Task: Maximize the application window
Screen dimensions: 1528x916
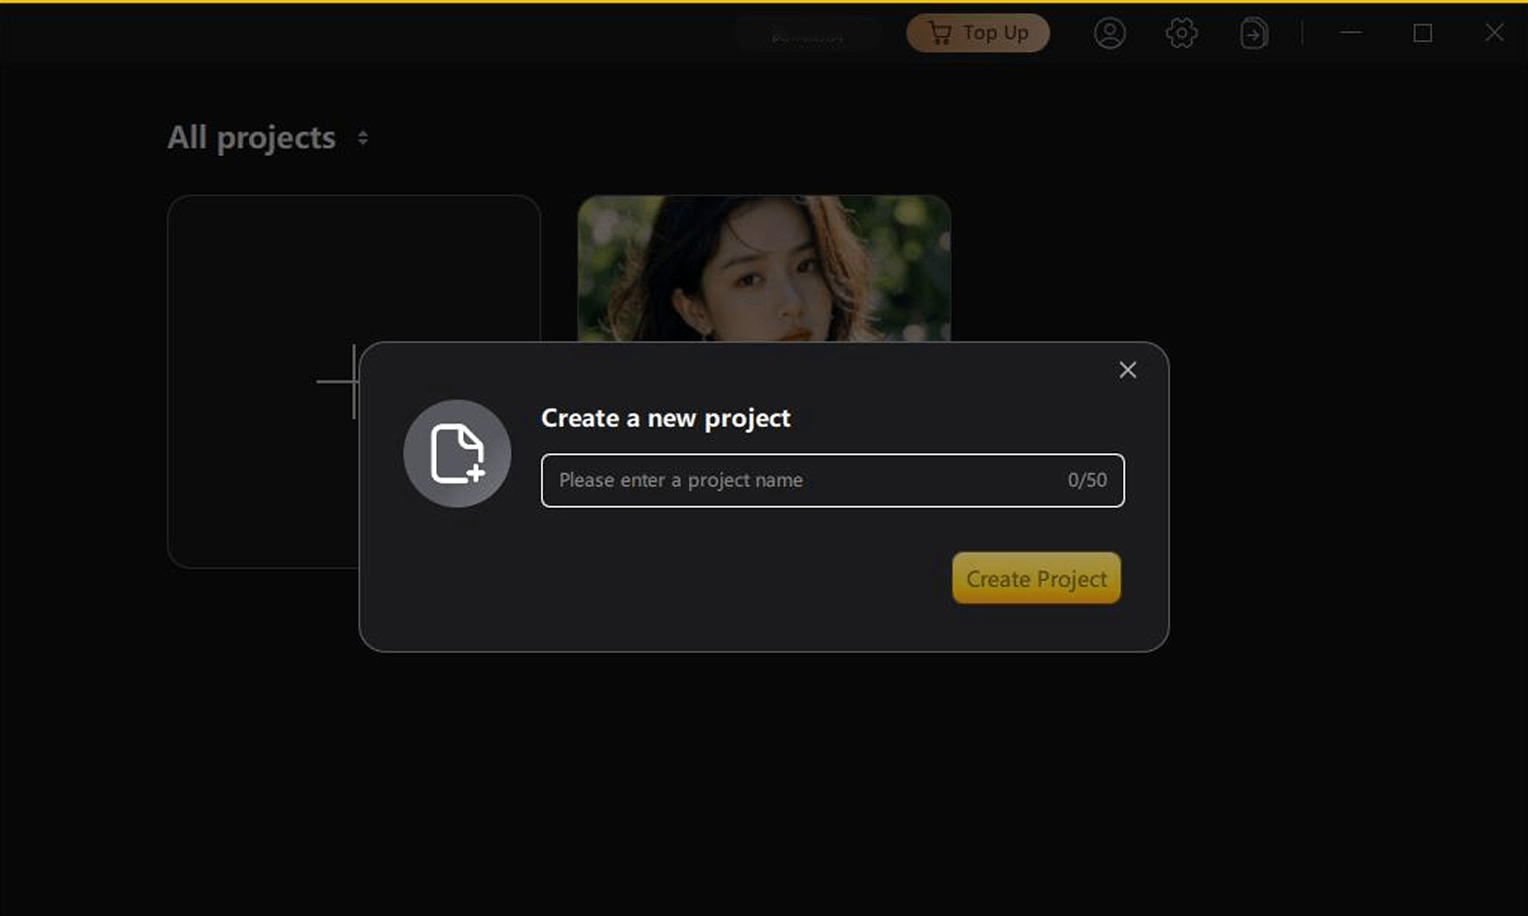Action: click(1422, 33)
